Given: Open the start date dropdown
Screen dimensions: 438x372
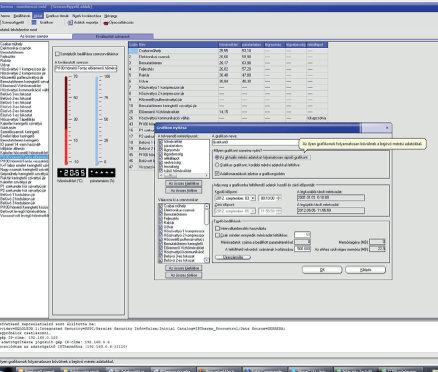Looking at the screenshot, I should [x=253, y=198].
